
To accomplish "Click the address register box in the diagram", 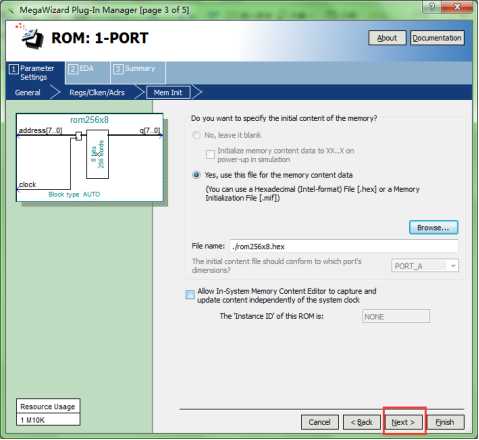I will 79,136.
